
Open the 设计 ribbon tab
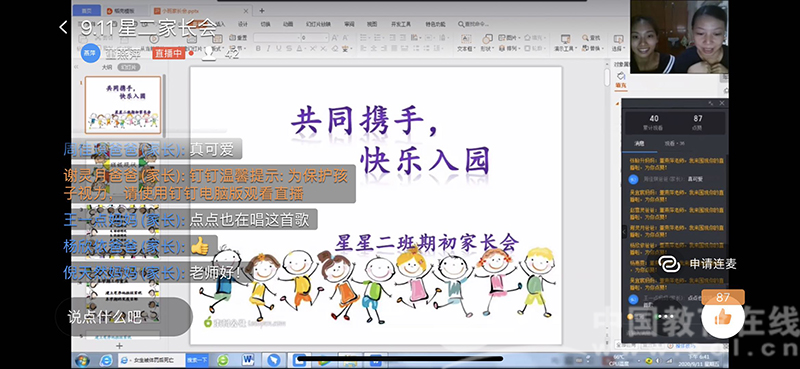click(243, 24)
